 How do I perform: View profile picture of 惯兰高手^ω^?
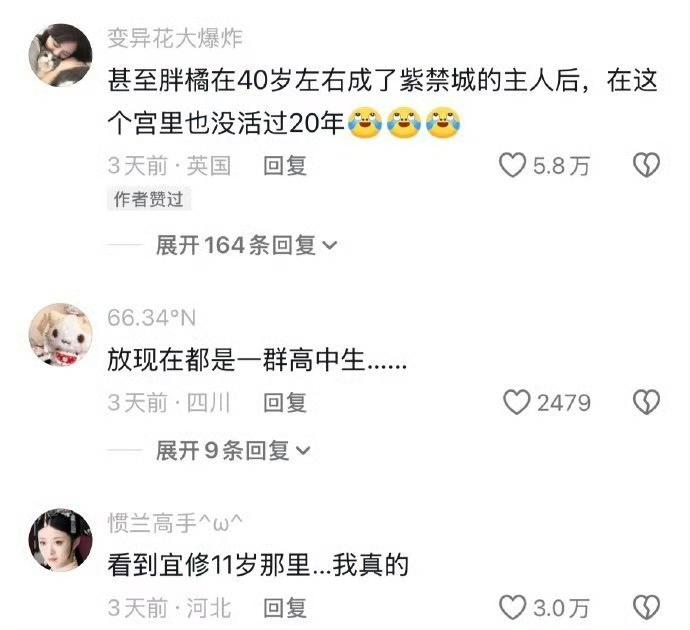[61, 540]
